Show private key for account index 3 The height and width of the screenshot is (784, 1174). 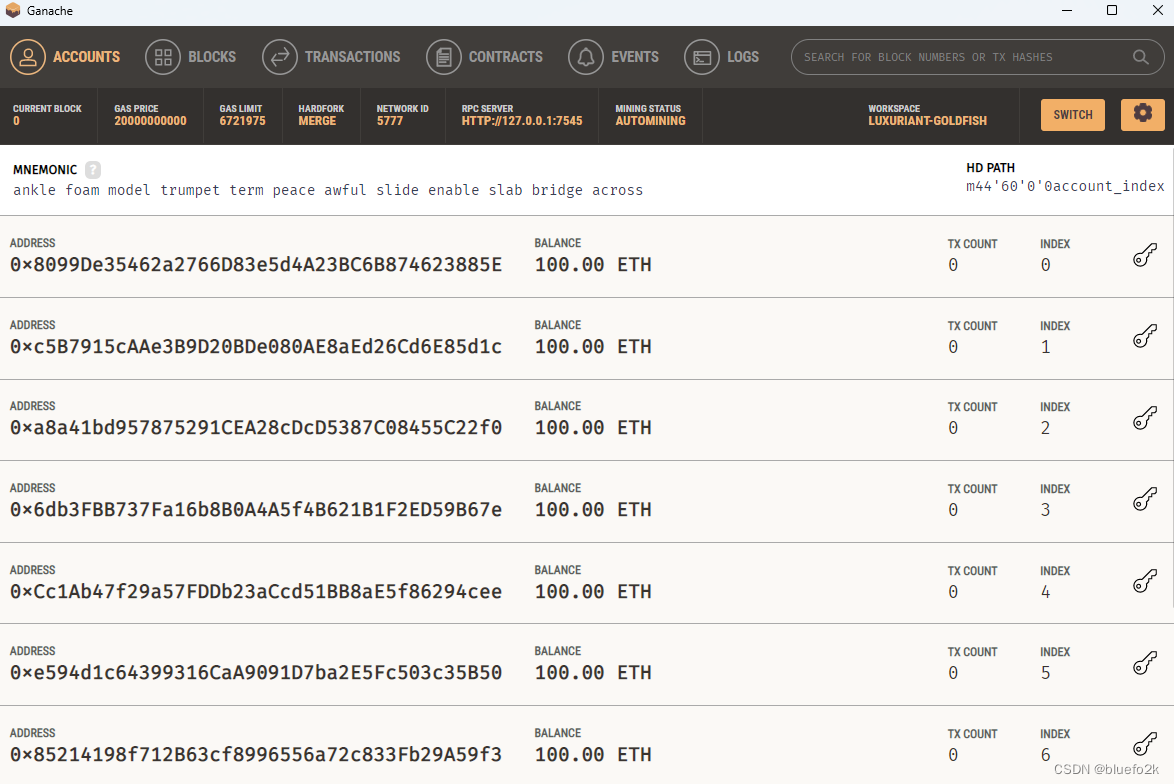point(1145,500)
